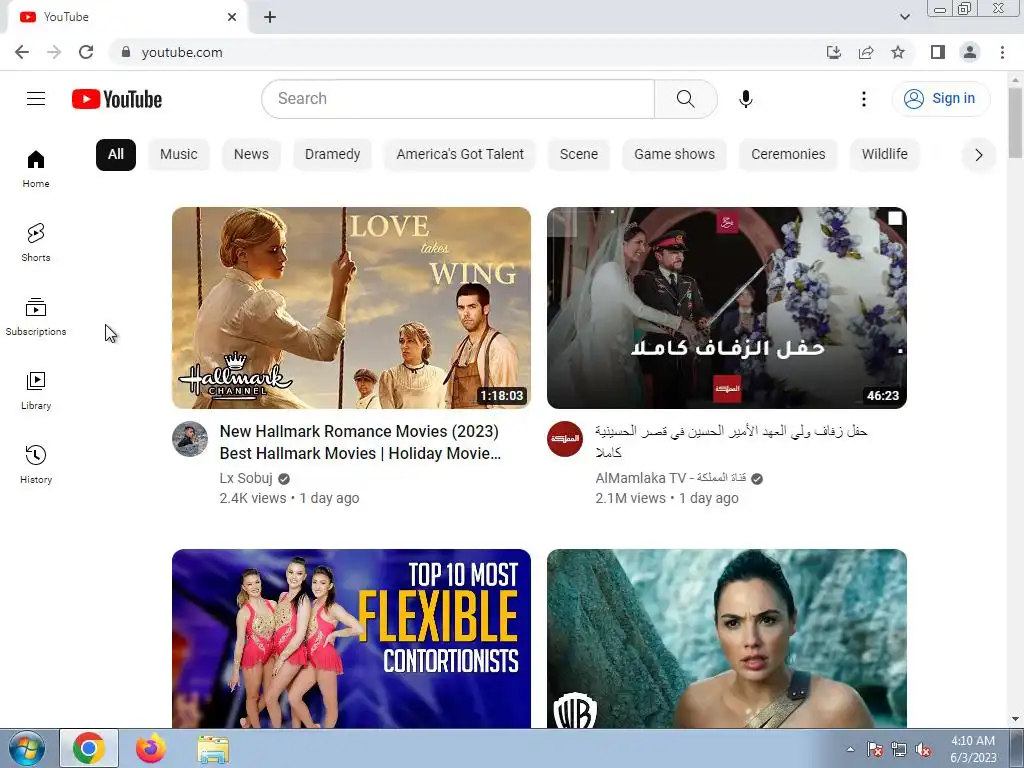Open royal wedding video thumbnail
The height and width of the screenshot is (768, 1024).
click(x=727, y=308)
